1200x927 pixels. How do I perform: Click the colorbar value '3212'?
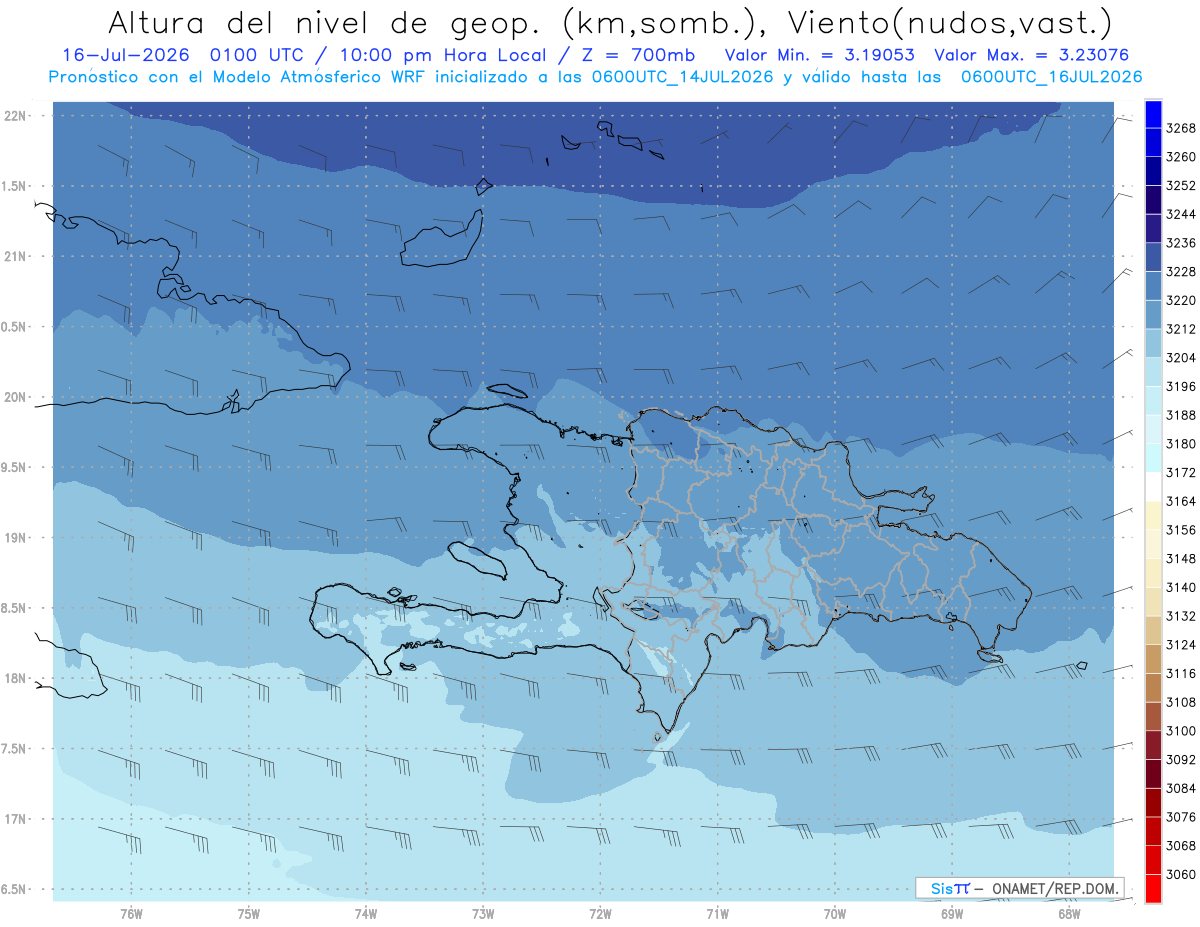(1181, 329)
